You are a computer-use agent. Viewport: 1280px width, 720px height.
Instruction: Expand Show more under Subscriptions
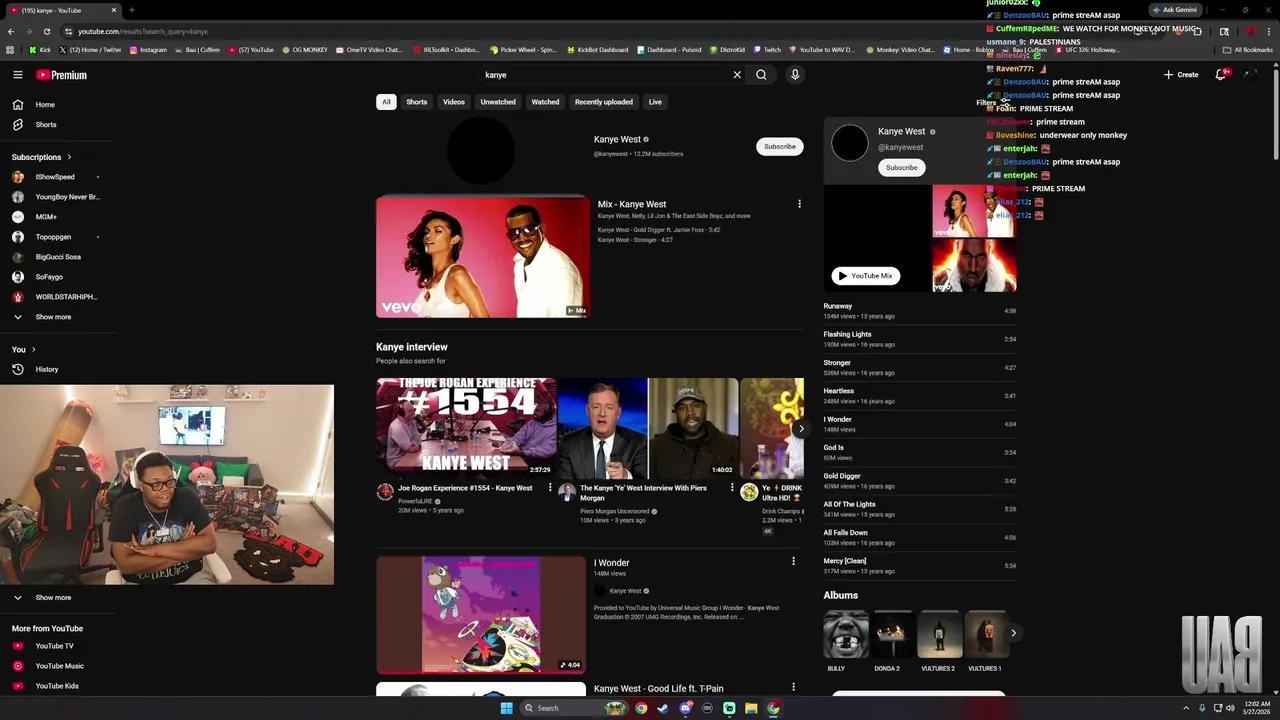[x=43, y=317]
